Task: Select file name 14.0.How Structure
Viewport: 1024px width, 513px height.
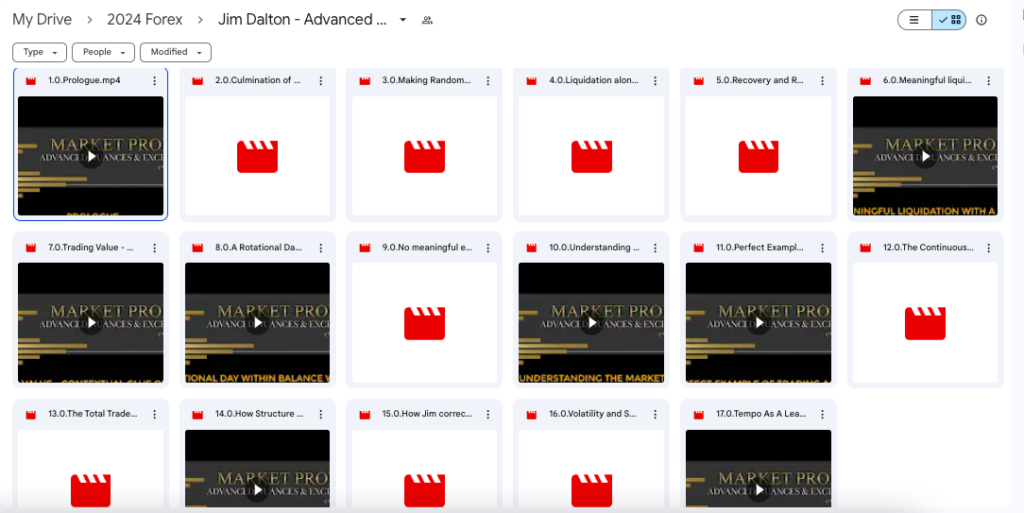Action: (x=259, y=414)
